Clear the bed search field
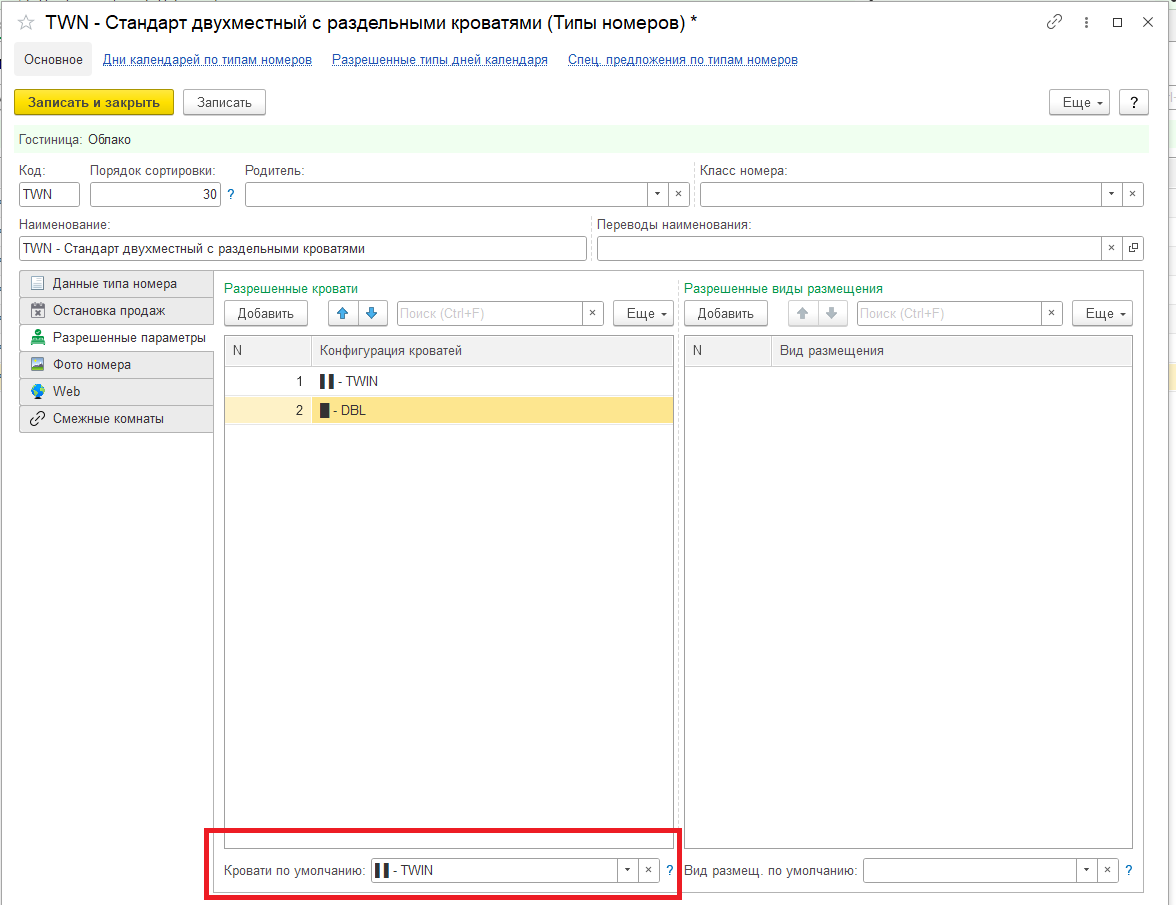The image size is (1176, 905). [x=592, y=313]
